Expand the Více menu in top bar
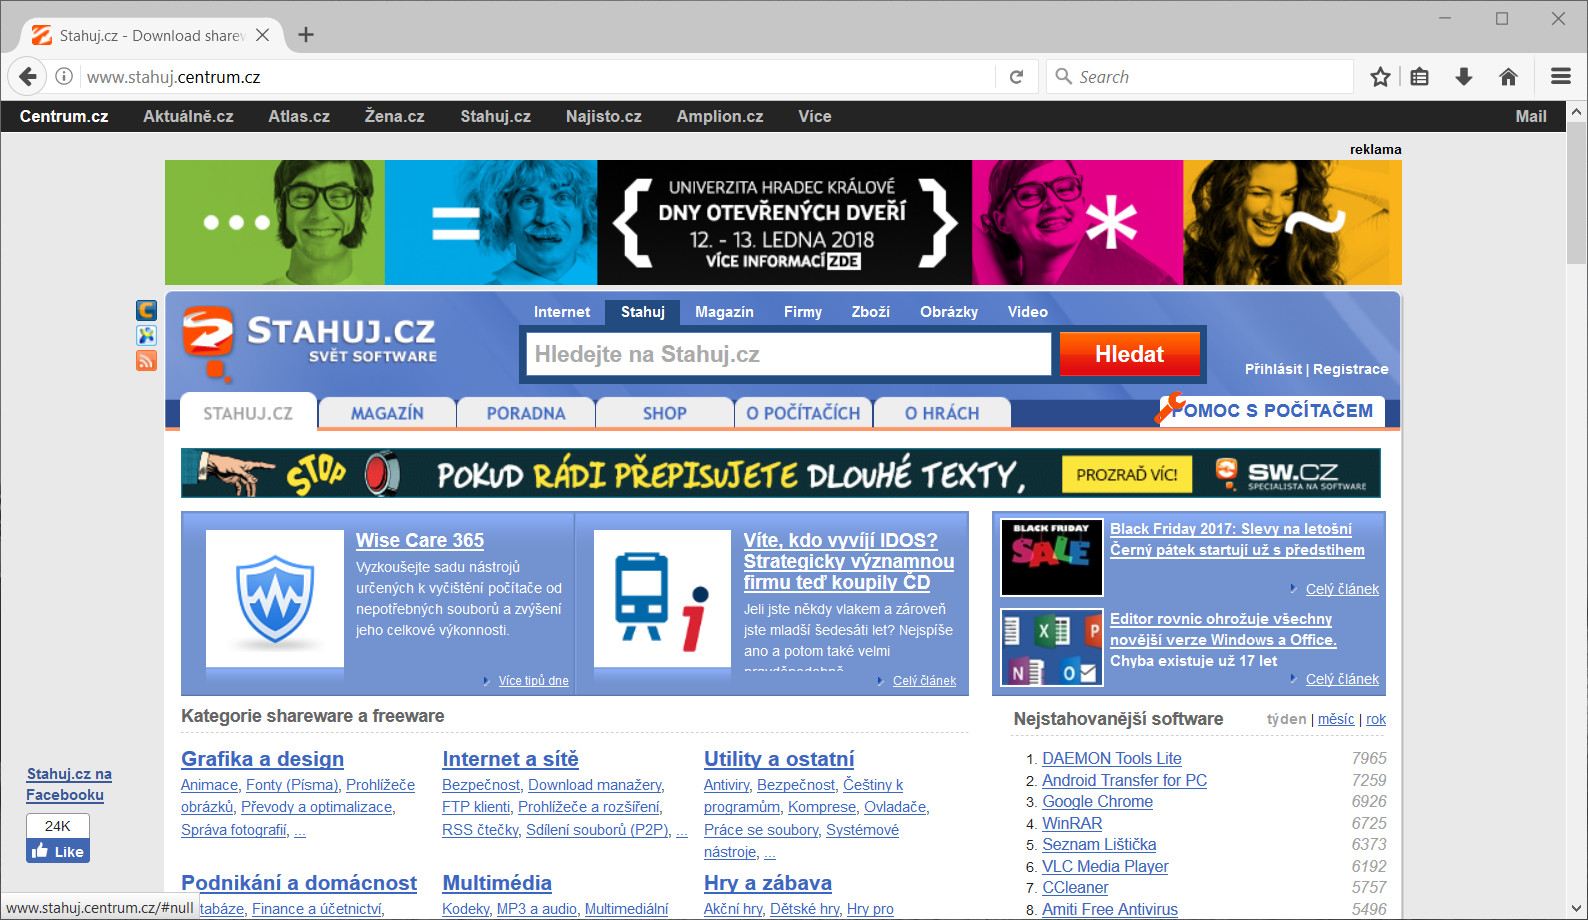 815,116
